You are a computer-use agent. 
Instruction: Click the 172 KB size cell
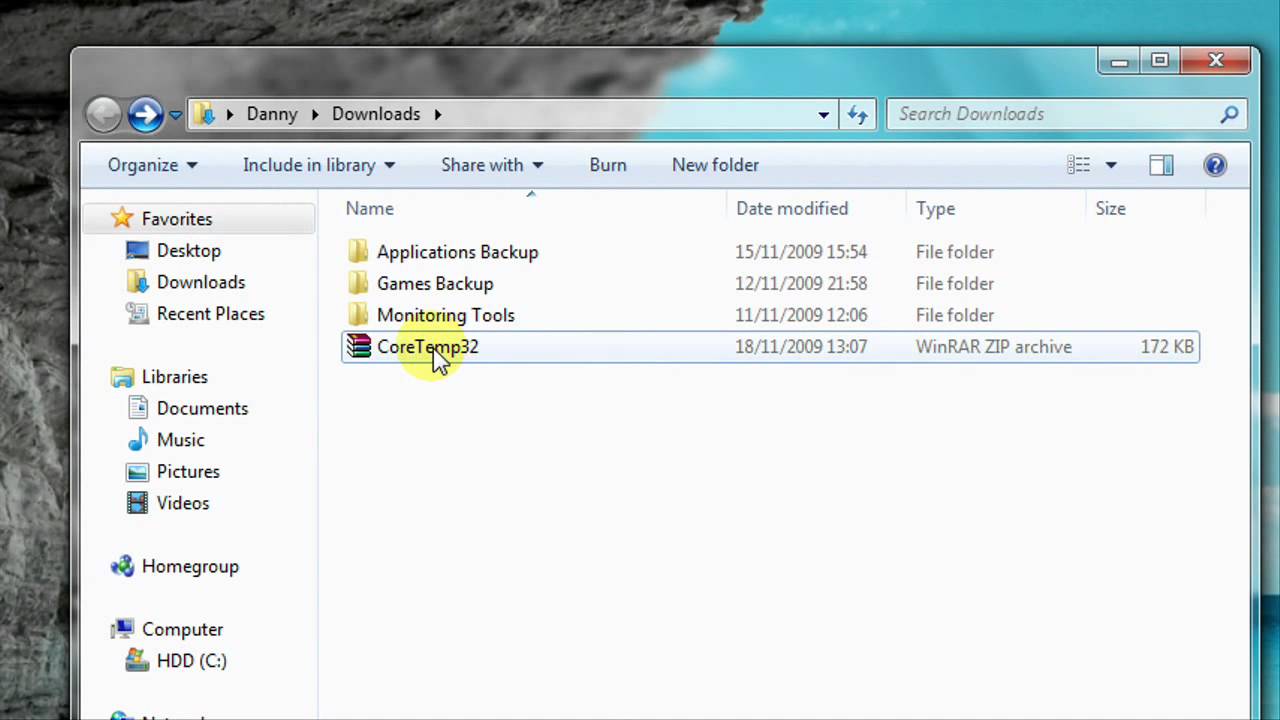pos(1167,347)
